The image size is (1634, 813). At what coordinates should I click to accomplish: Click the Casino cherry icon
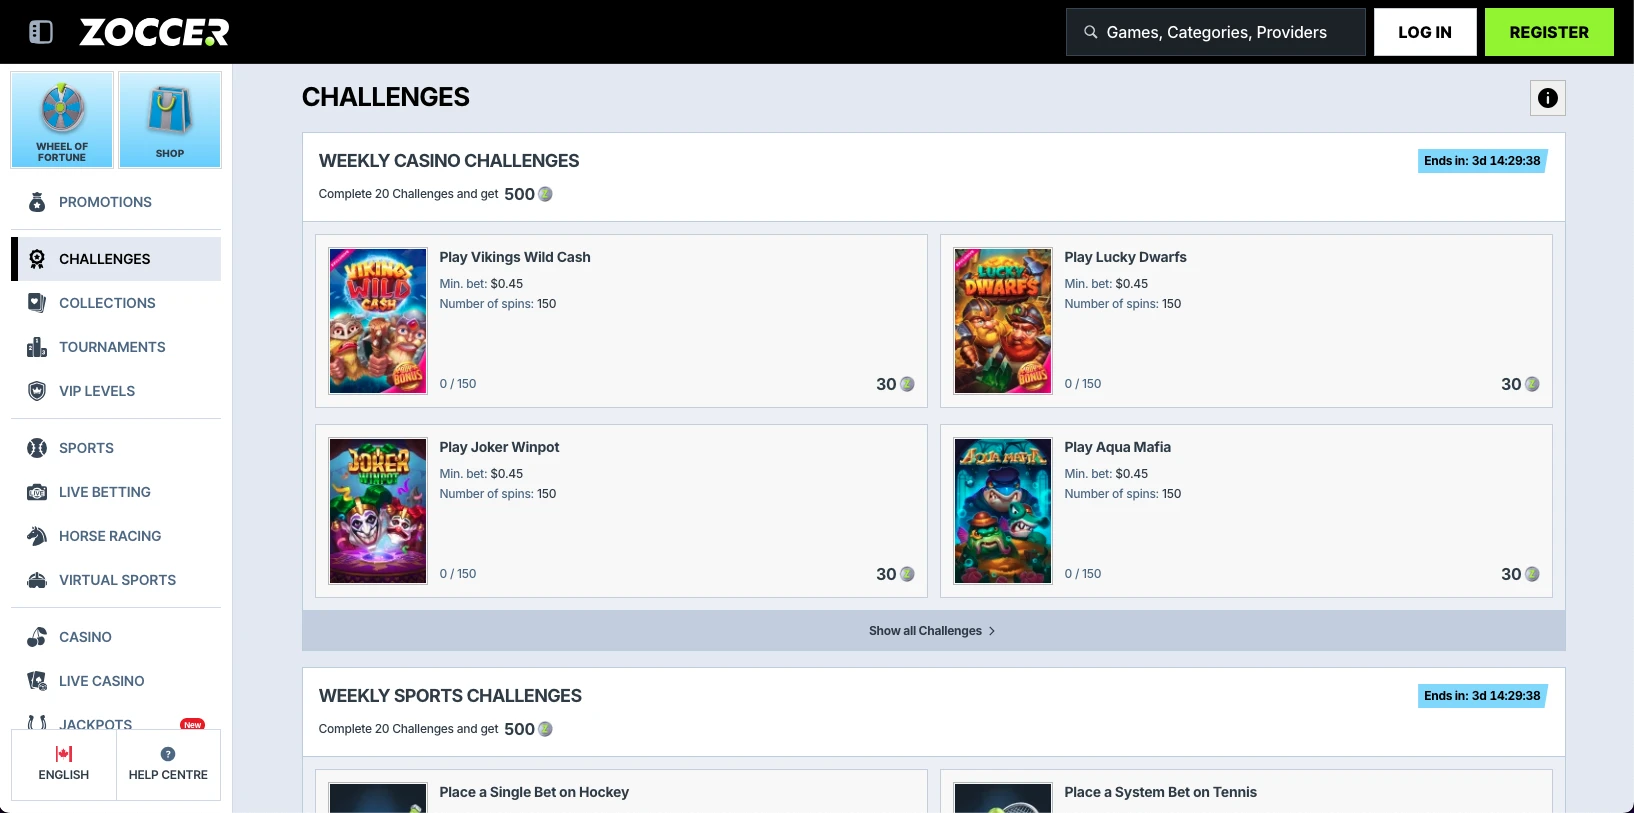pos(37,637)
